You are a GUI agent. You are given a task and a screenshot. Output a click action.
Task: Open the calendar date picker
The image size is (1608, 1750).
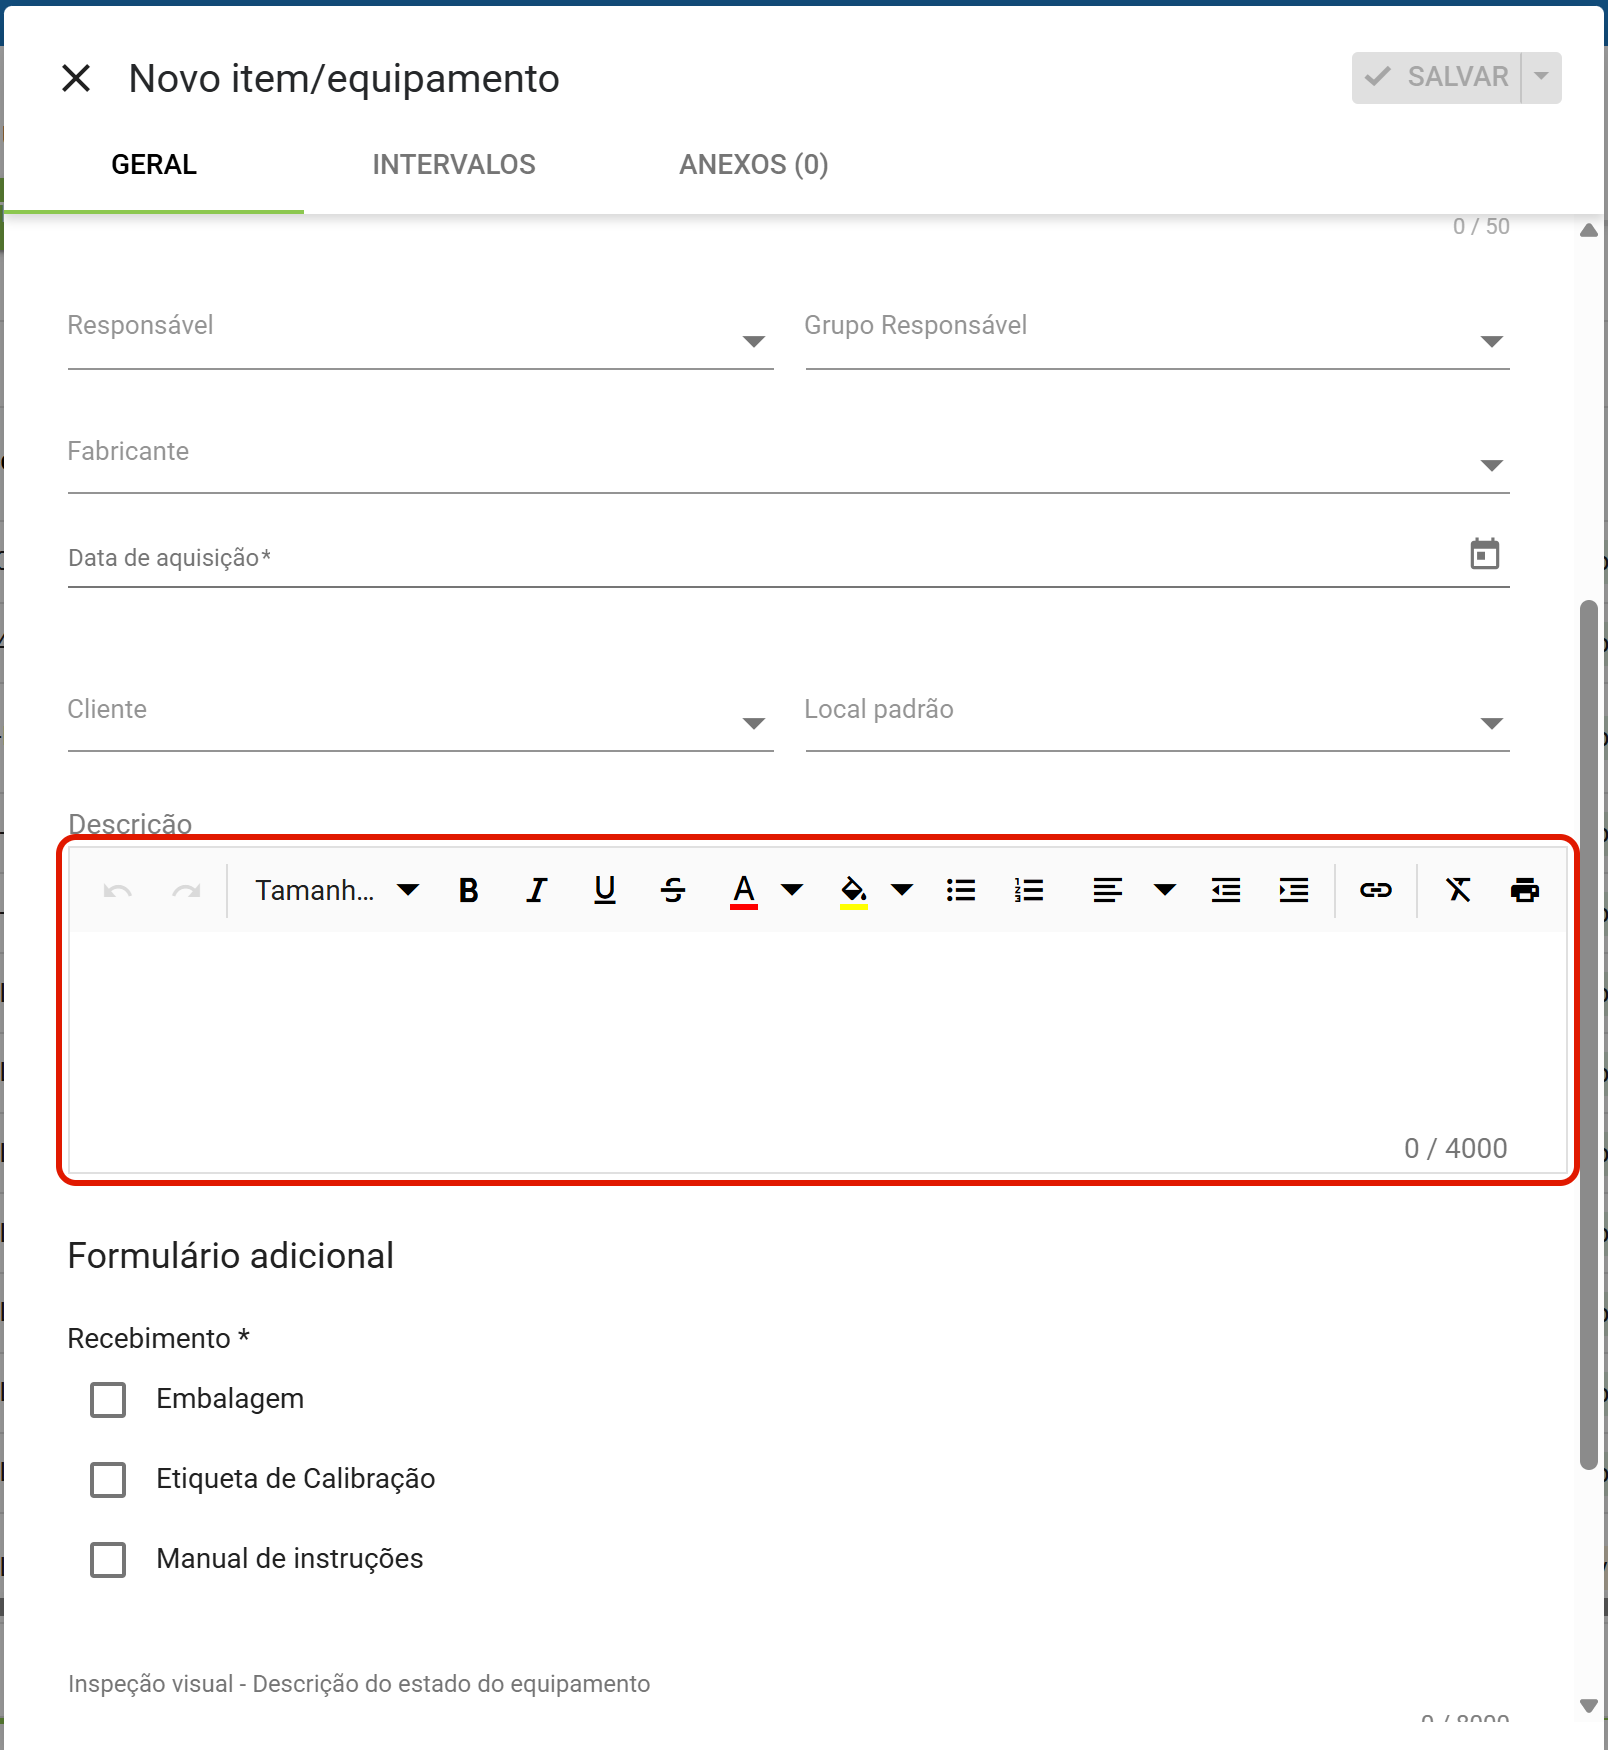click(x=1485, y=554)
